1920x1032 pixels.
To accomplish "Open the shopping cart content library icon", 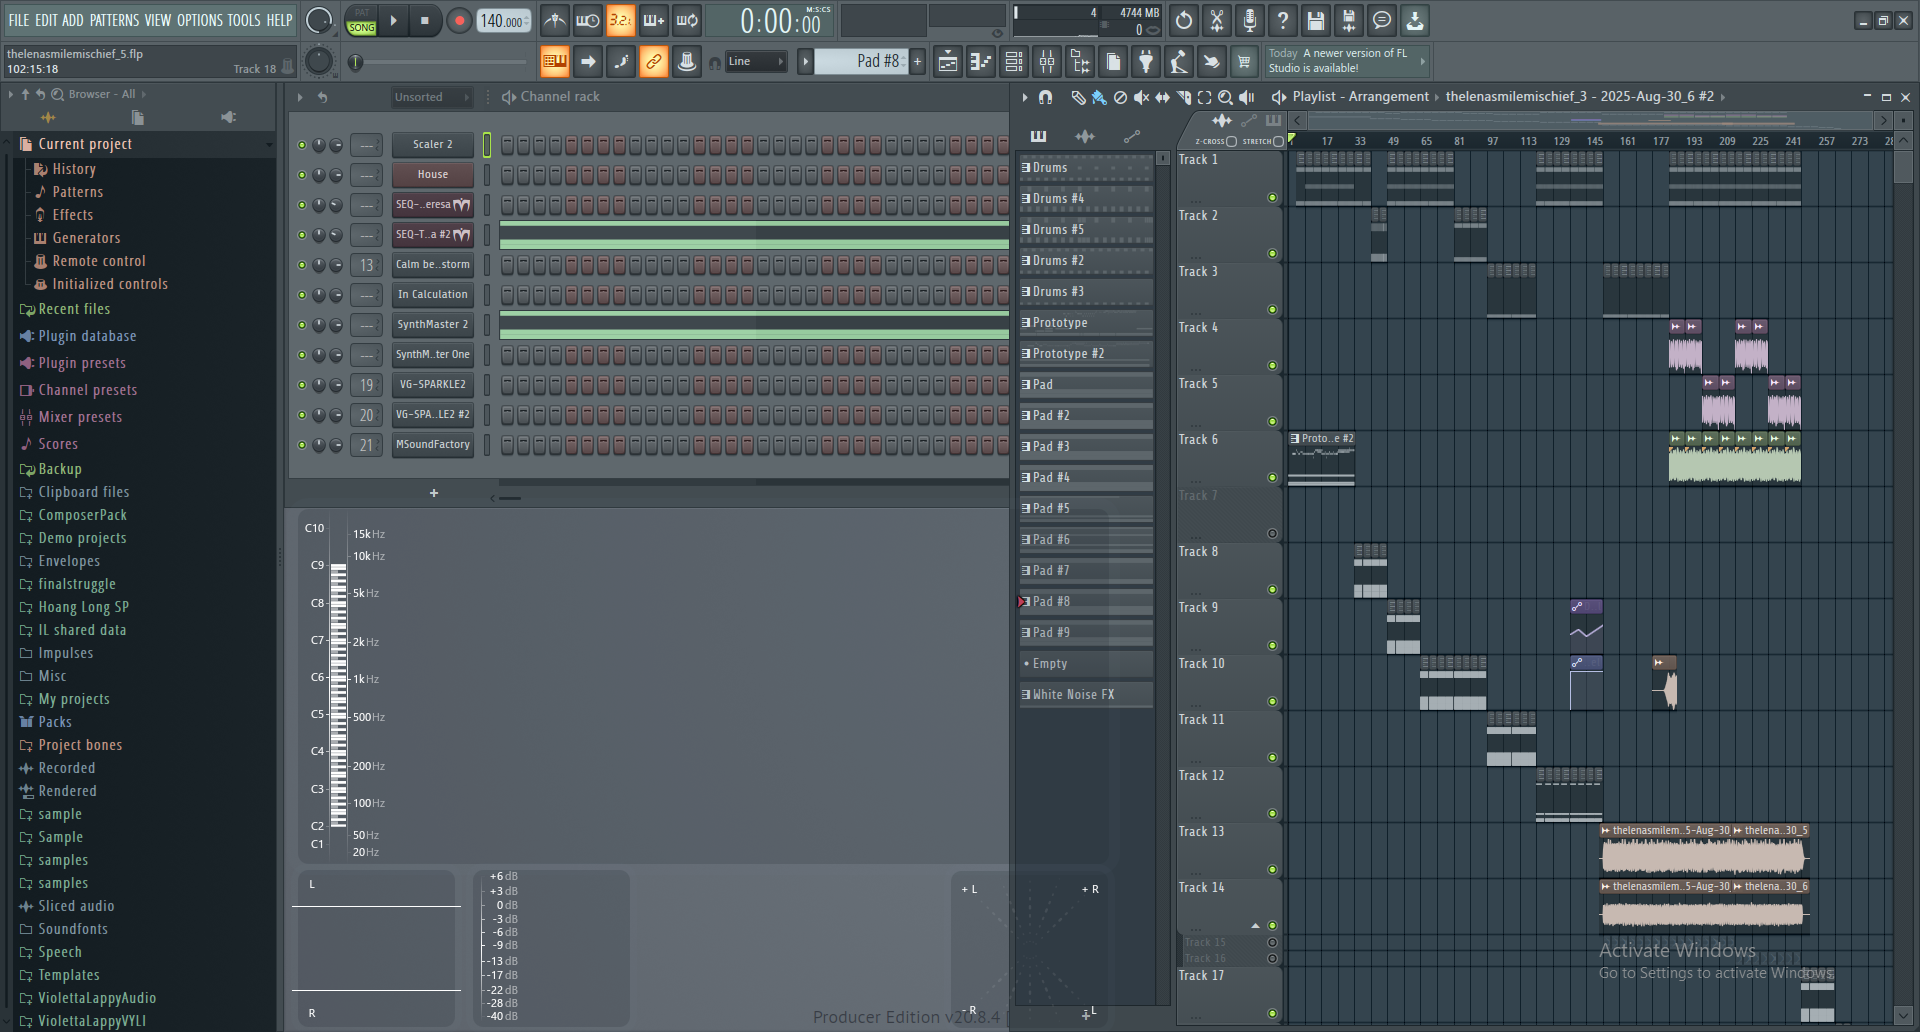I will pos(1244,62).
